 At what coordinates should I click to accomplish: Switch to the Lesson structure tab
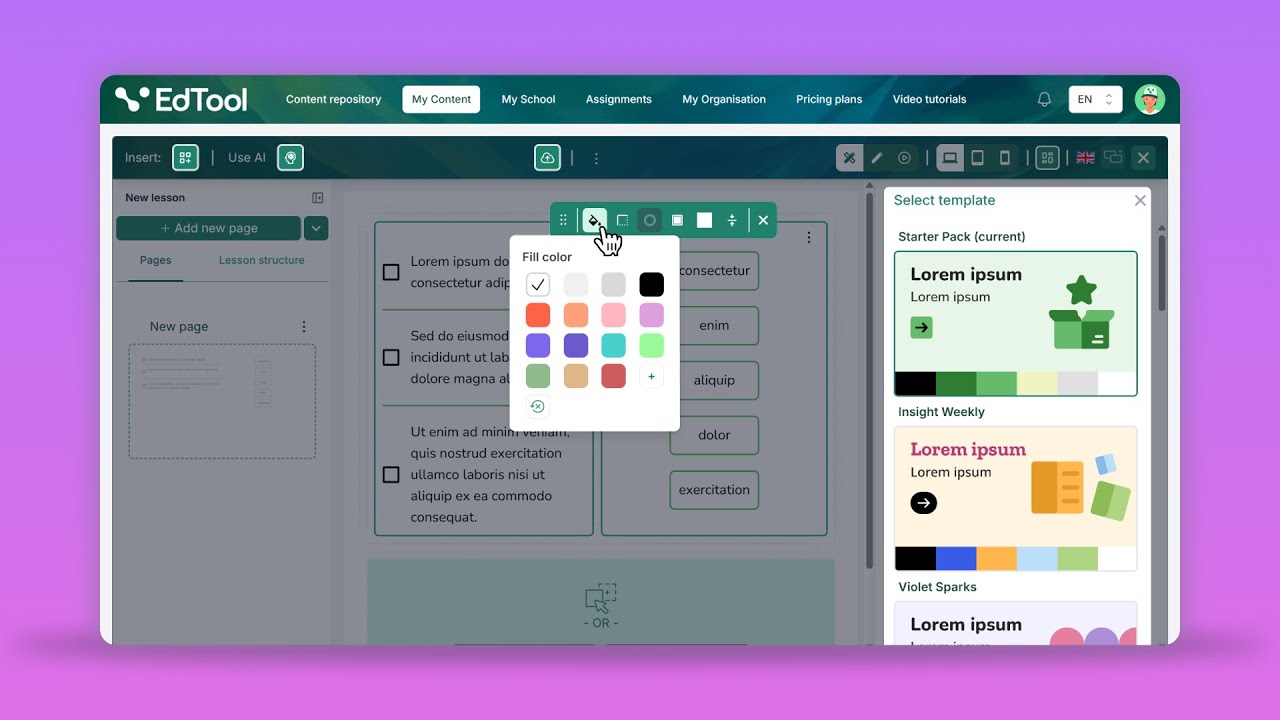[261, 260]
